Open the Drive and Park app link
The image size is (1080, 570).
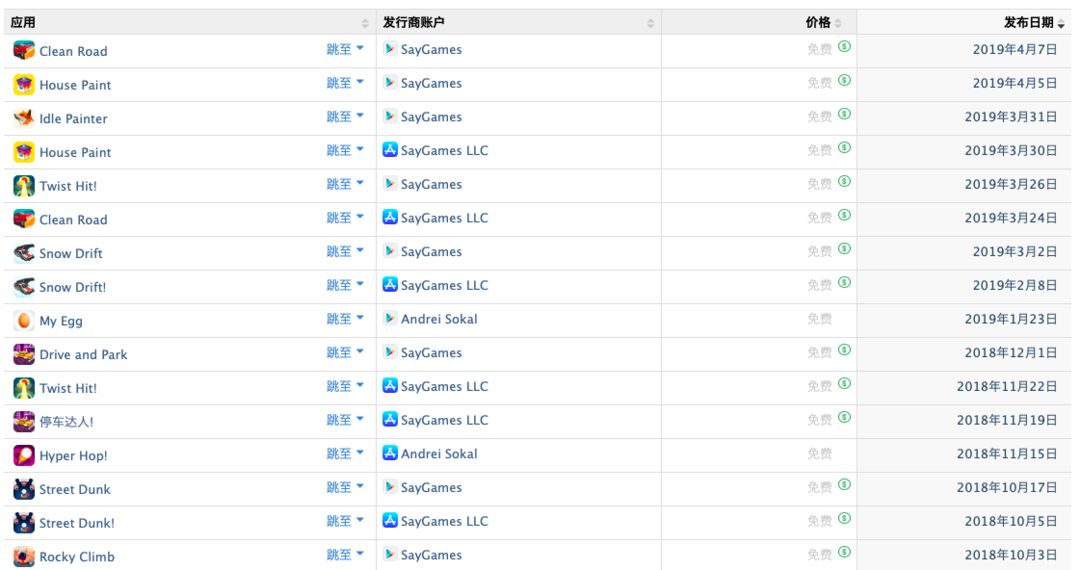click(x=83, y=355)
